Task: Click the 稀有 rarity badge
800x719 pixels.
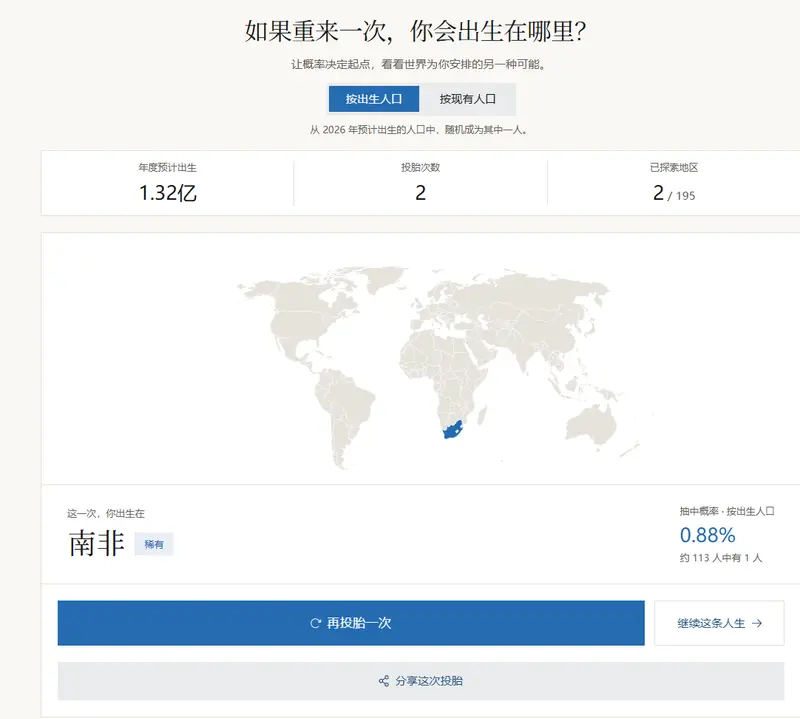Action: [154, 544]
